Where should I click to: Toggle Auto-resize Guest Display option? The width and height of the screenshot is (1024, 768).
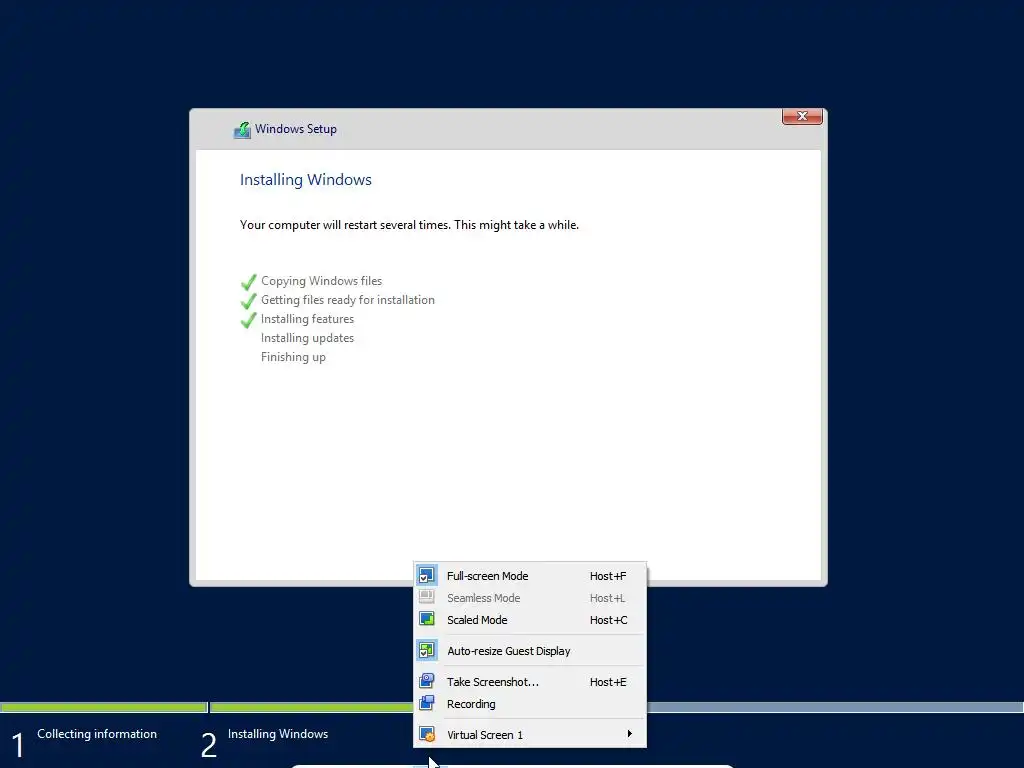pos(530,651)
